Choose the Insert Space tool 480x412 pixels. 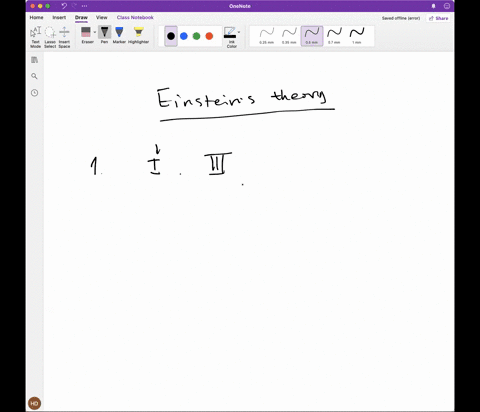pyautogui.click(x=64, y=37)
